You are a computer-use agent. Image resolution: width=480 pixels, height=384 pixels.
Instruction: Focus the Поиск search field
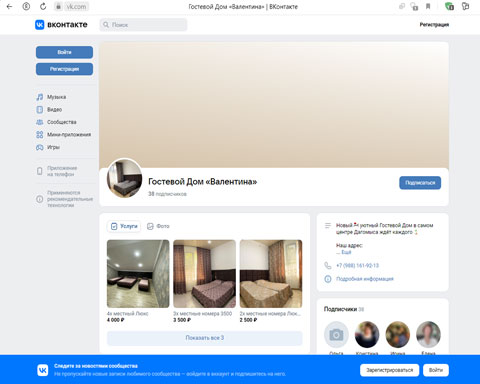tap(143, 25)
